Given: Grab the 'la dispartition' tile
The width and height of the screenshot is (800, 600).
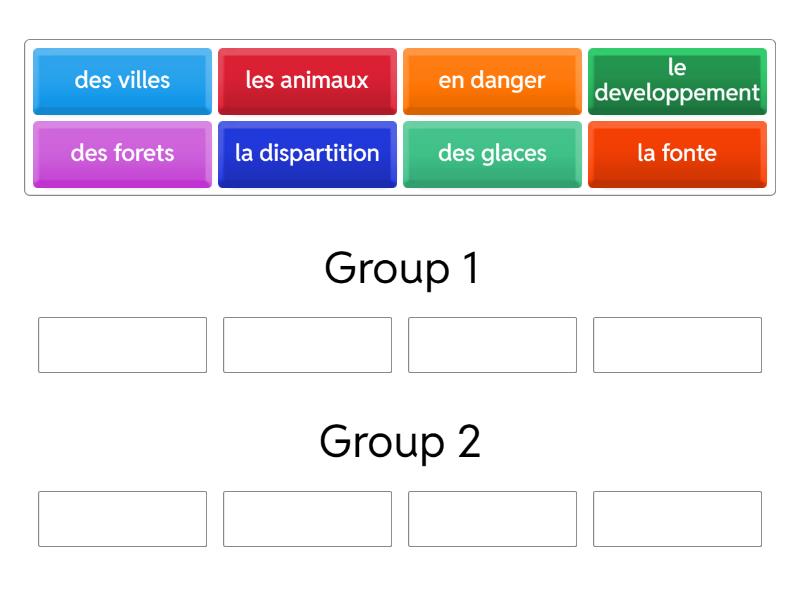Looking at the screenshot, I should [x=307, y=154].
